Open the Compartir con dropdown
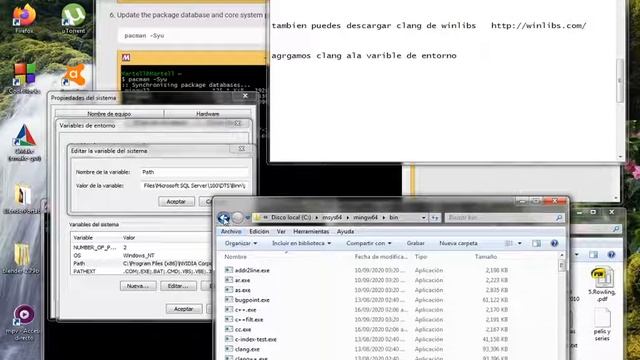The height and width of the screenshot is (360, 640). [369, 243]
